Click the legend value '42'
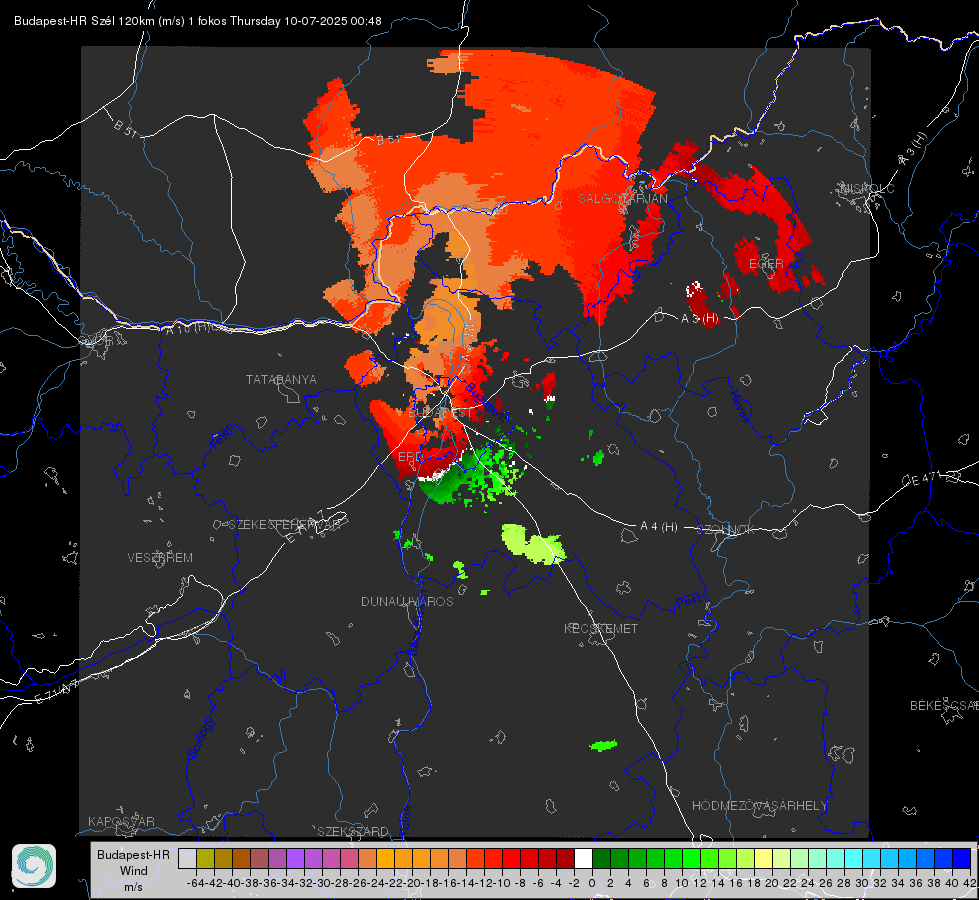This screenshot has width=979, height=900. point(969,883)
